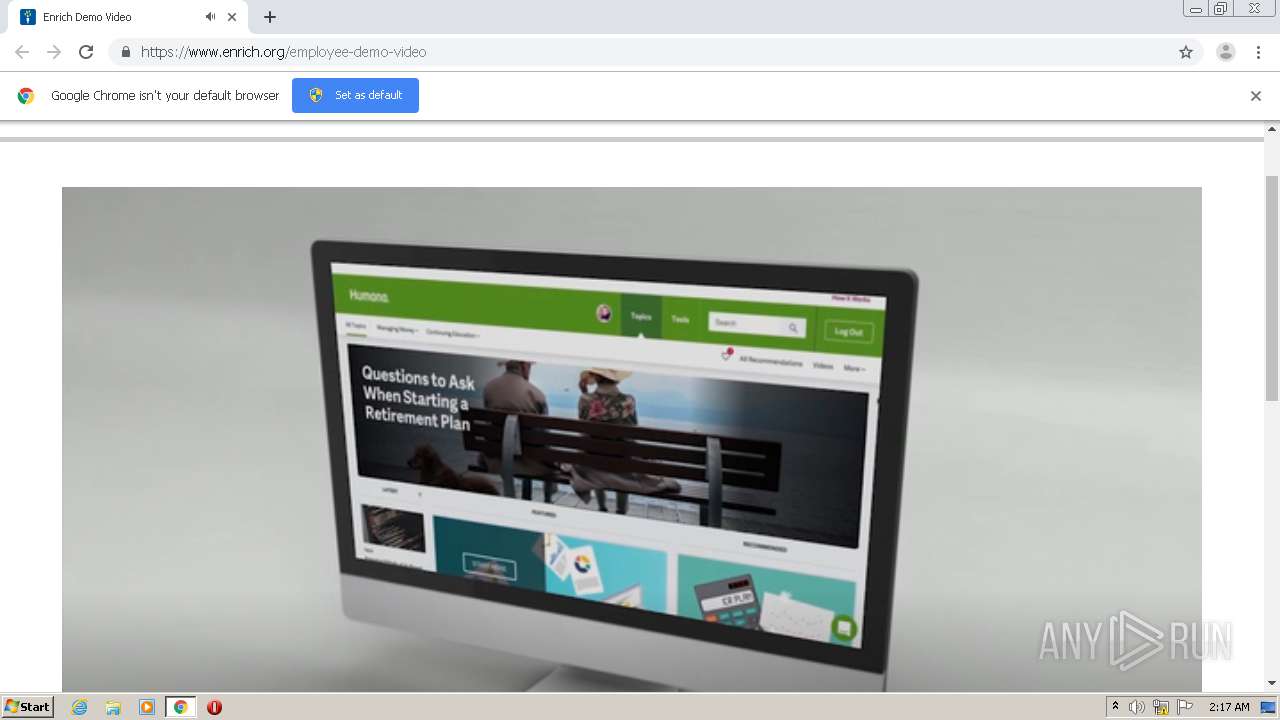Click the Enrich demo video player
This screenshot has height=720, width=1280.
632,438
